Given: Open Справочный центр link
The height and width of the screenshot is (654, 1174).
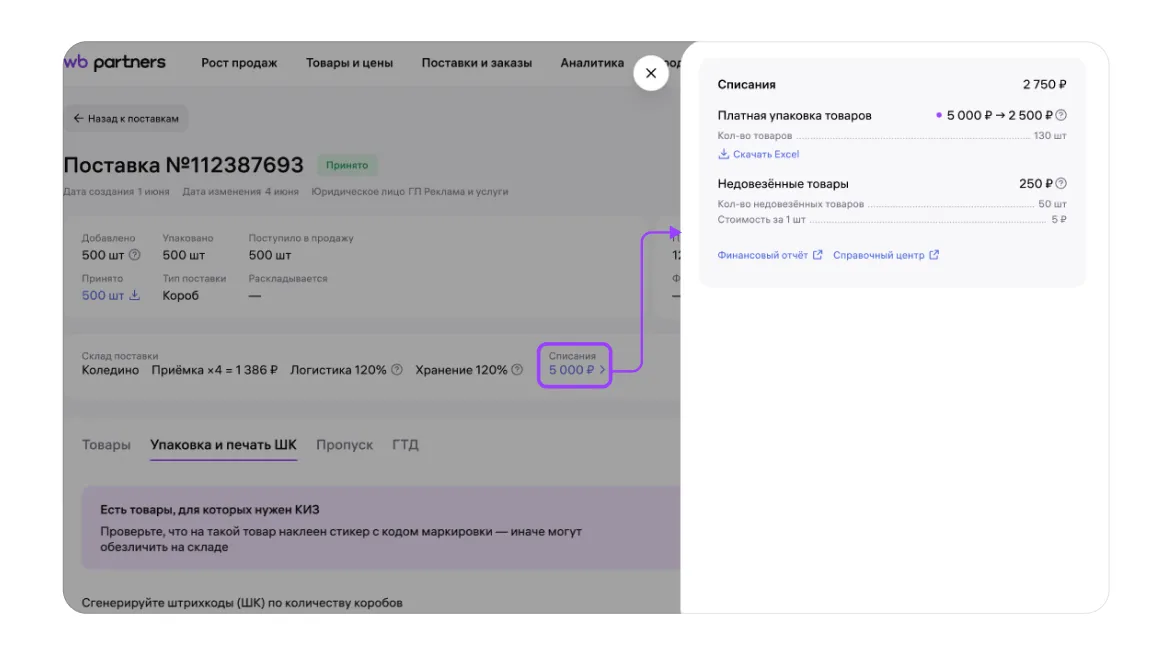Looking at the screenshot, I should click(879, 255).
